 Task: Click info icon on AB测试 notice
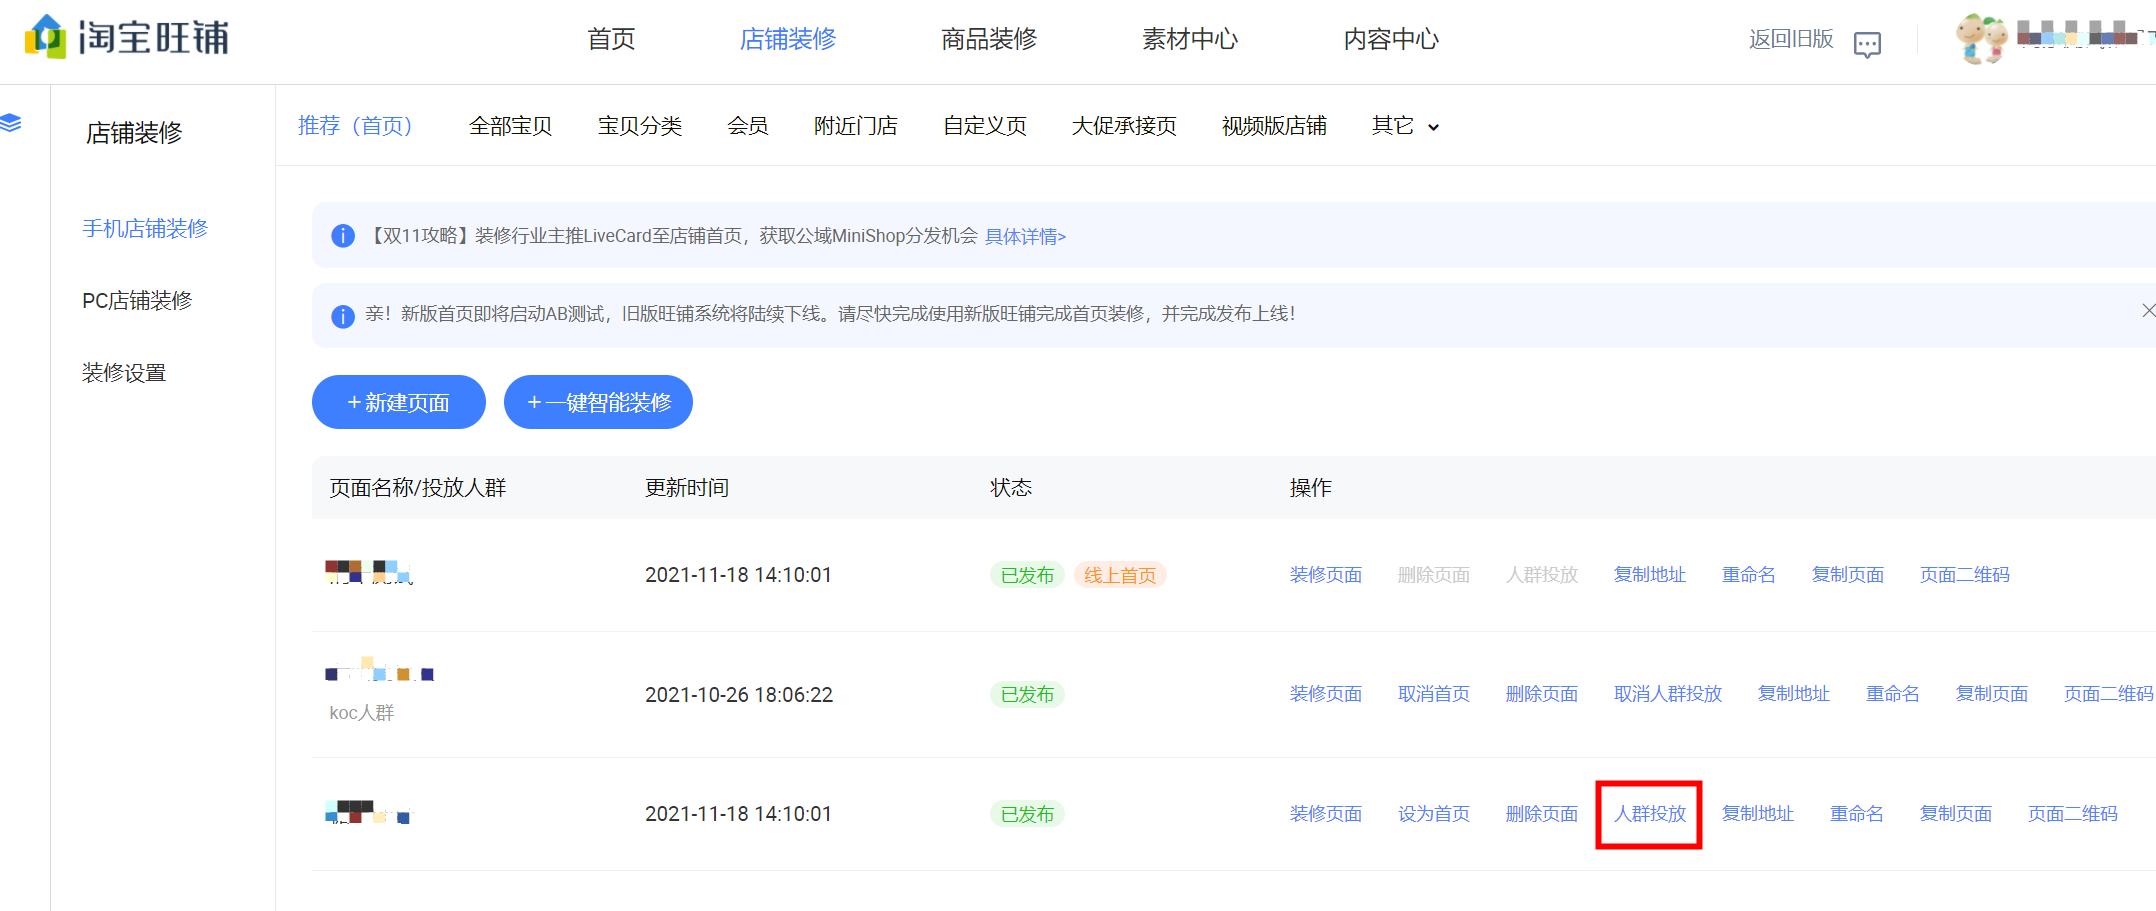(x=343, y=316)
